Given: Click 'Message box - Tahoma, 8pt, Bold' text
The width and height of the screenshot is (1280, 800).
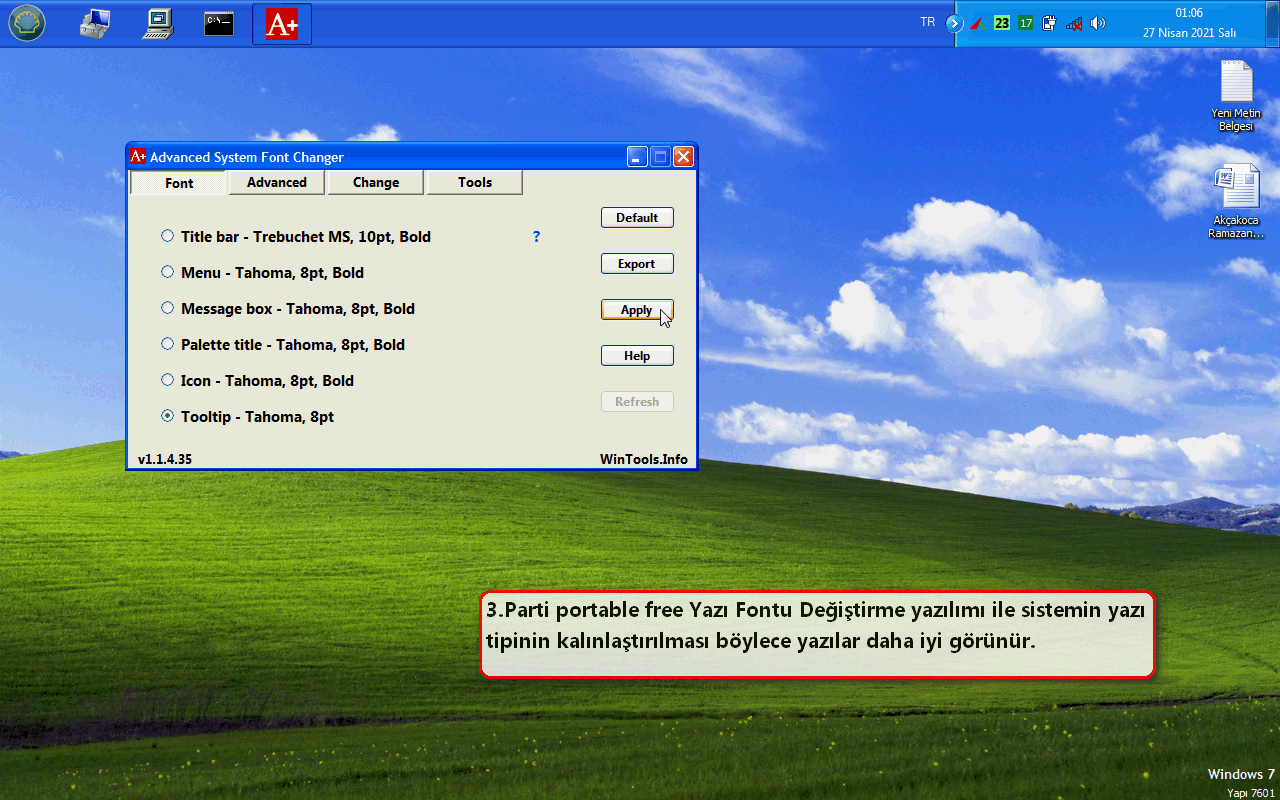Looking at the screenshot, I should (298, 309).
